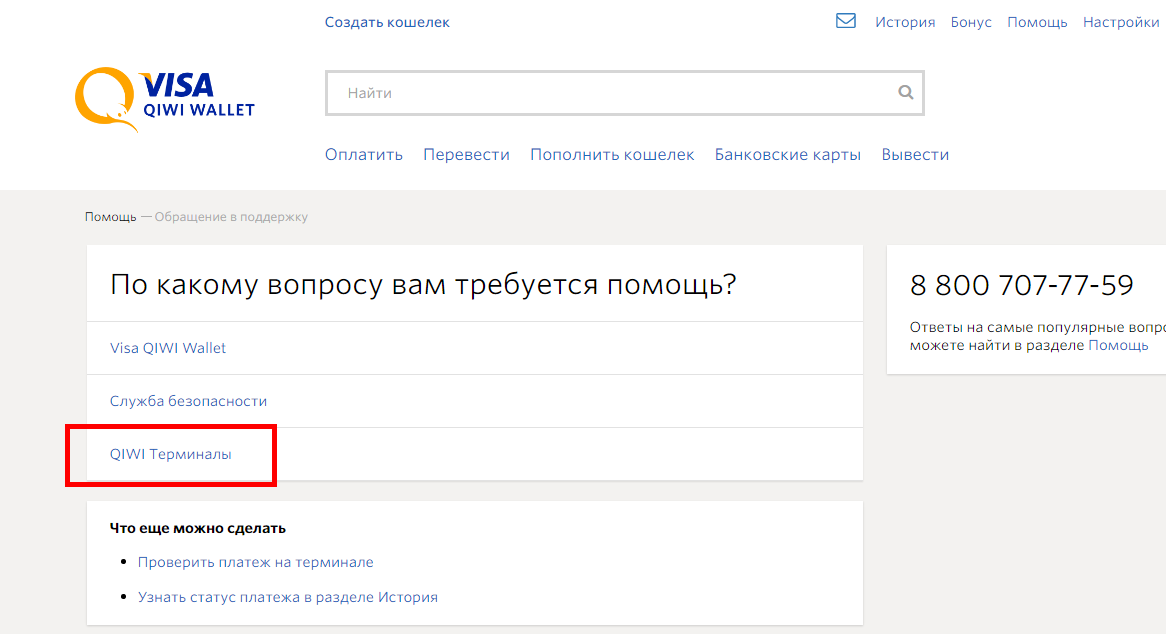Screen dimensions: 1166x634
Task: Open Бонус in the top menu
Action: [x=971, y=22]
